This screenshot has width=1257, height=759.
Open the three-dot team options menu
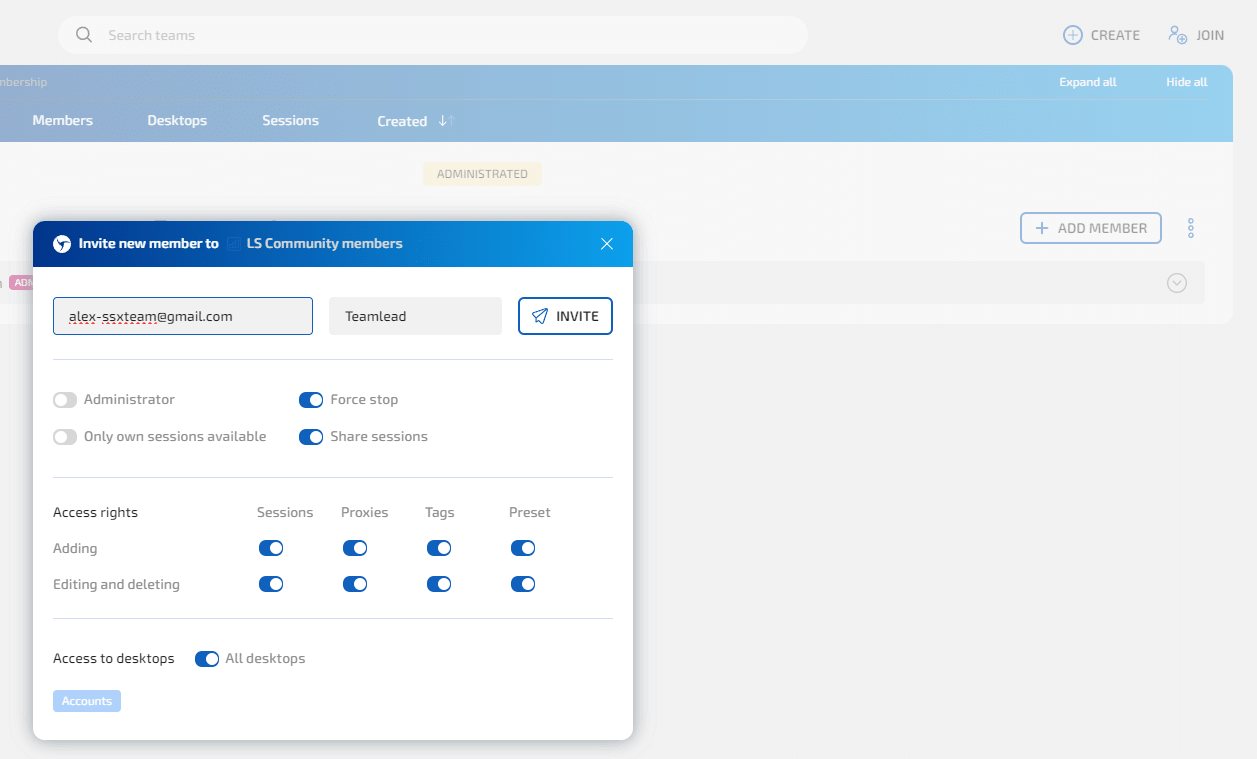coord(1191,228)
